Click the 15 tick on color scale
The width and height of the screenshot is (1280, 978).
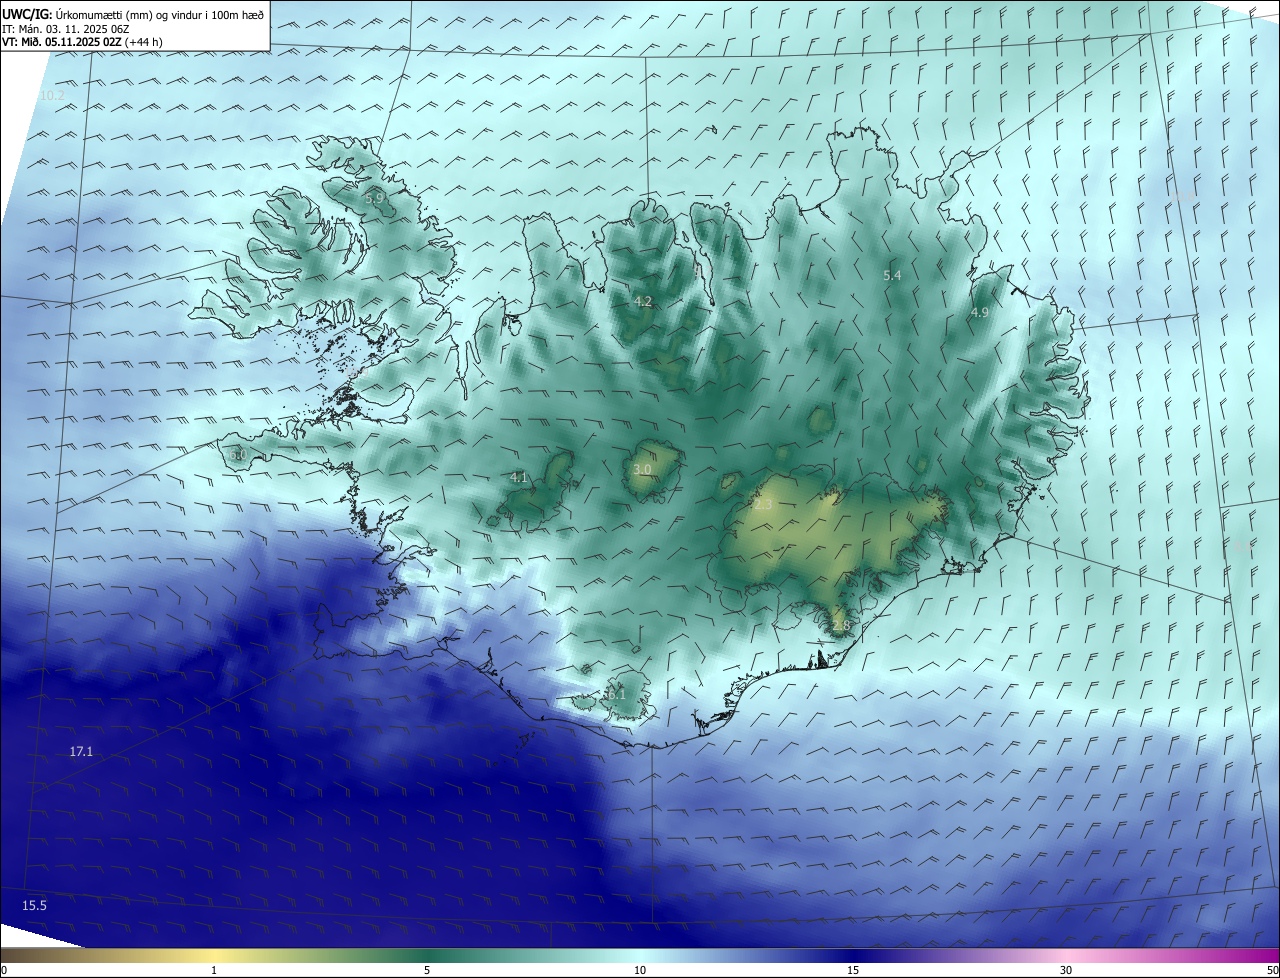pyautogui.click(x=853, y=970)
